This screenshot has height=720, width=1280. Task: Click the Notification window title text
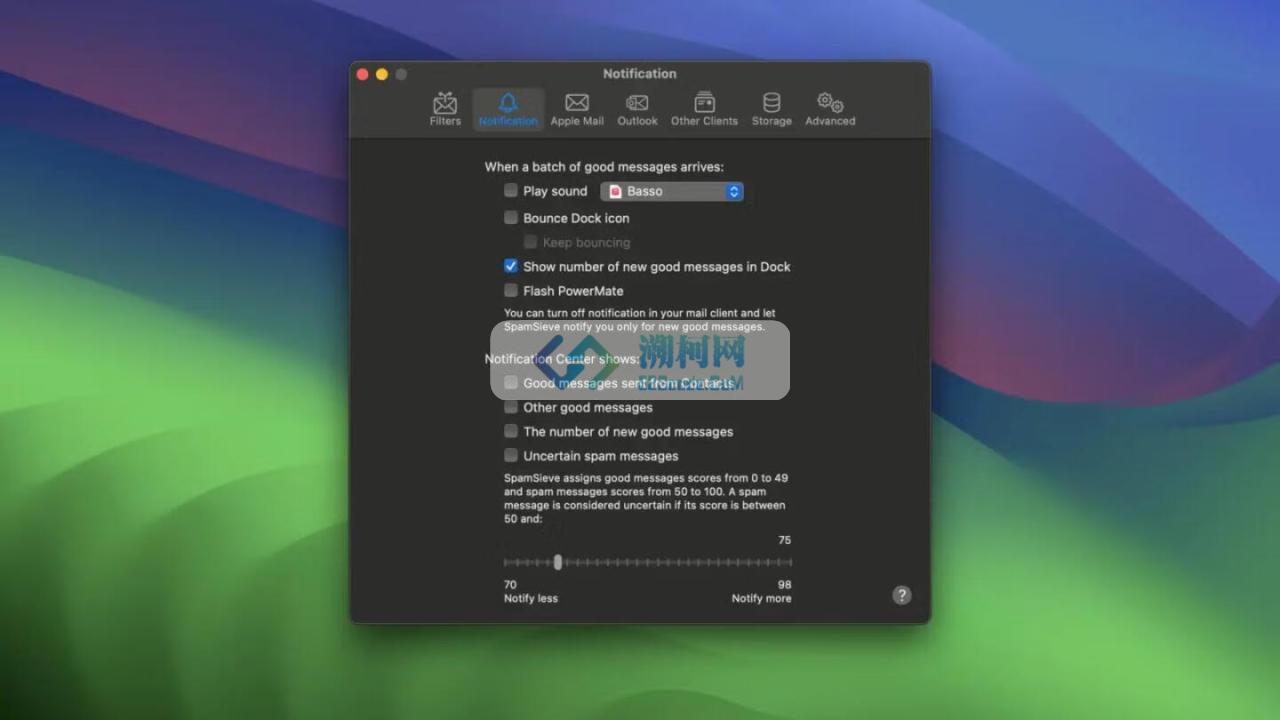pos(640,73)
